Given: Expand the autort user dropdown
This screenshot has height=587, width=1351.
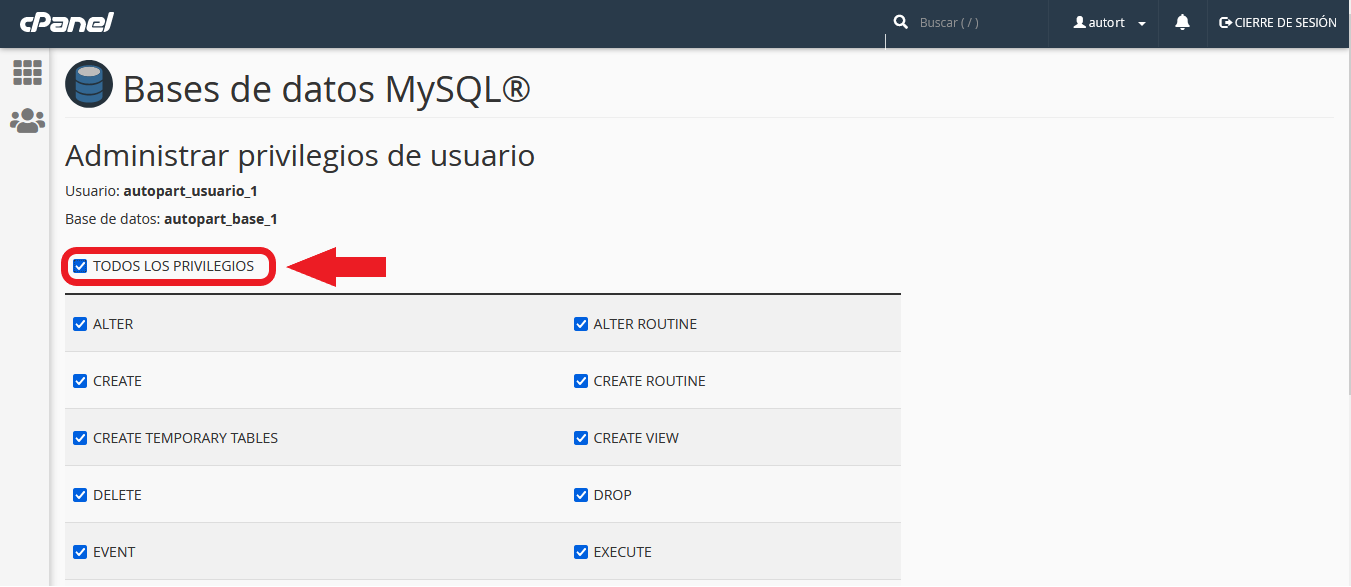Looking at the screenshot, I should coord(1109,22).
